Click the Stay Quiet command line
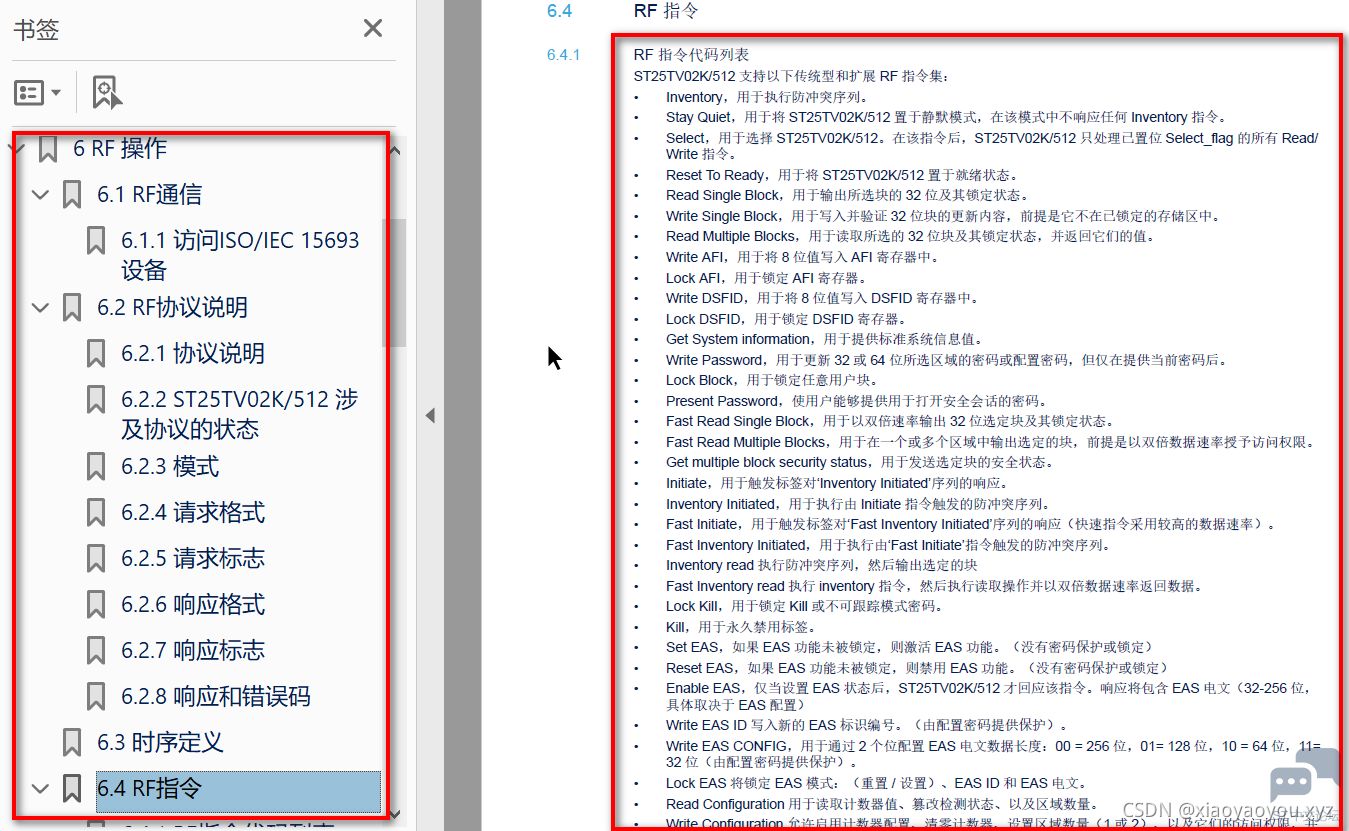This screenshot has height=831, width=1349. coord(946,117)
